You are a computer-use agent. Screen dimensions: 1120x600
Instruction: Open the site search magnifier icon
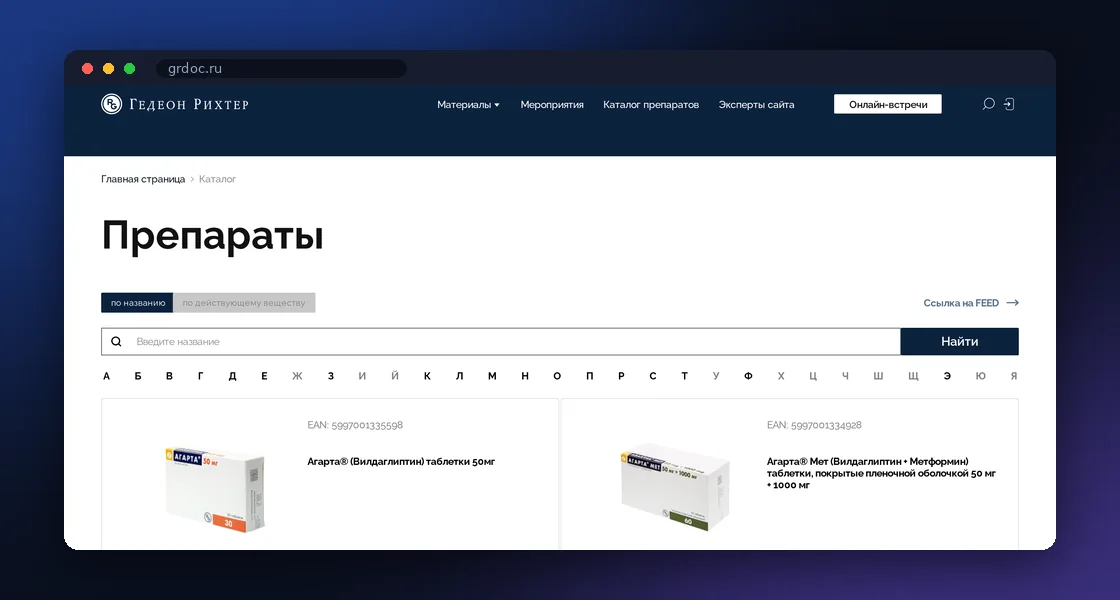(x=989, y=104)
